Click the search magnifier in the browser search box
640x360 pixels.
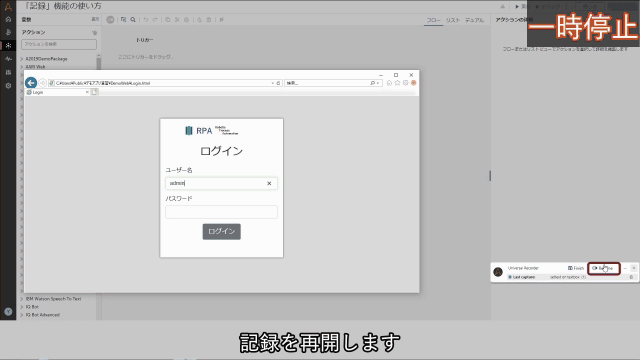[372, 83]
